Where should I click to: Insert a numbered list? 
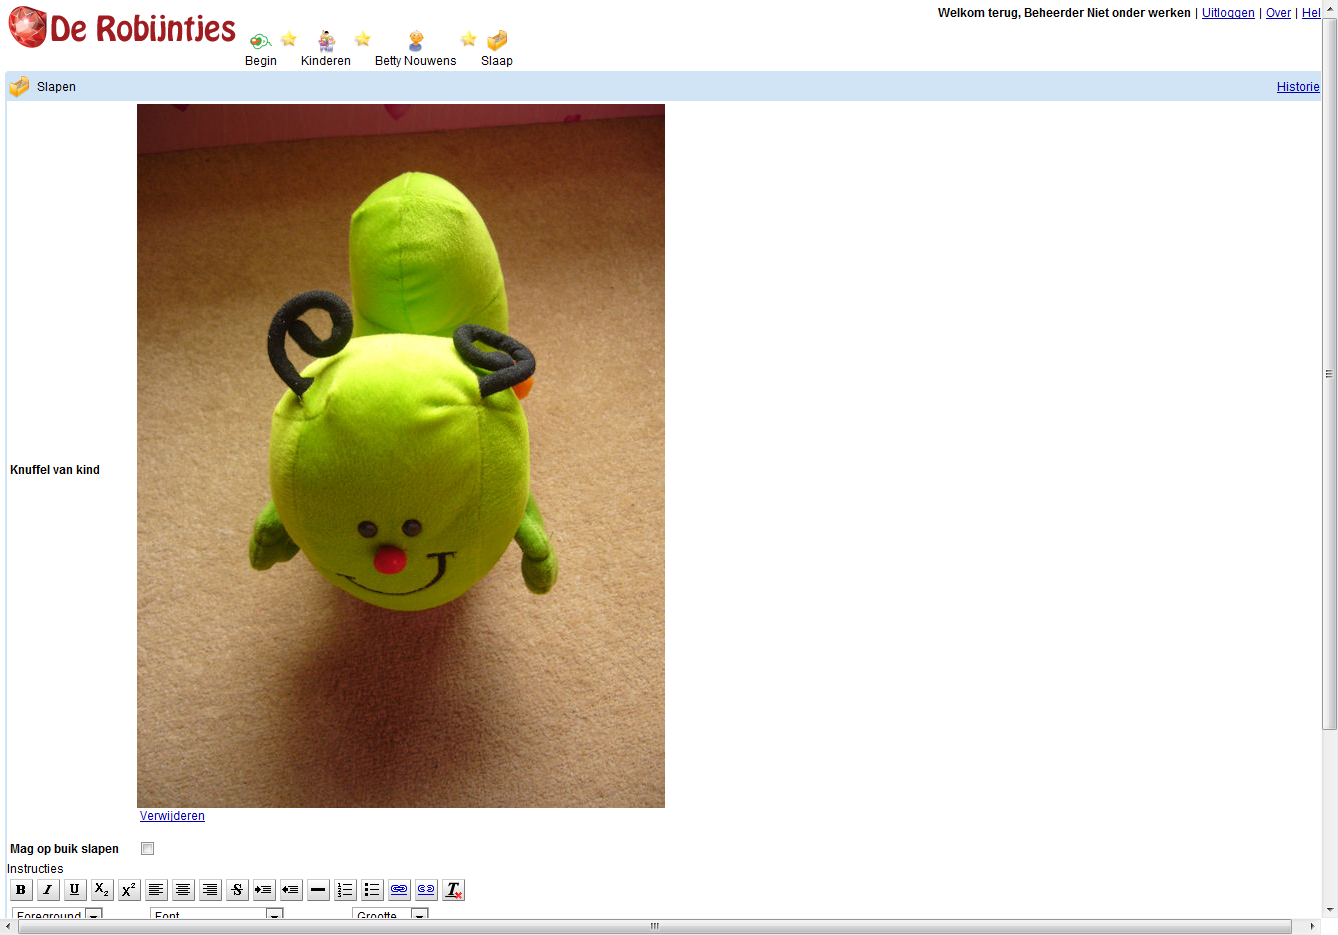tap(345, 890)
